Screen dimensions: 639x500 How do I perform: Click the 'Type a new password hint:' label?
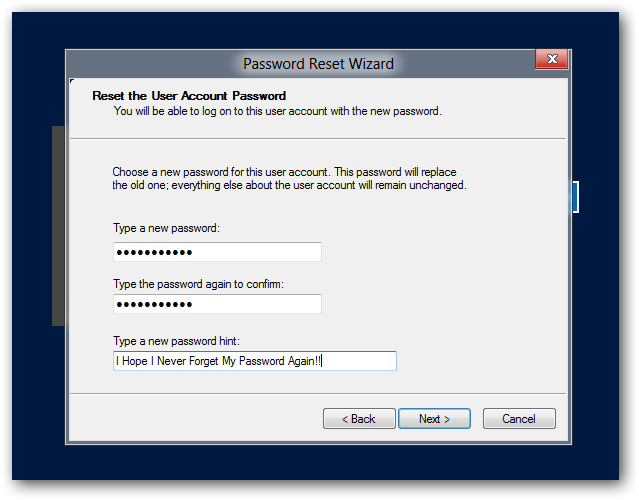pos(176,341)
